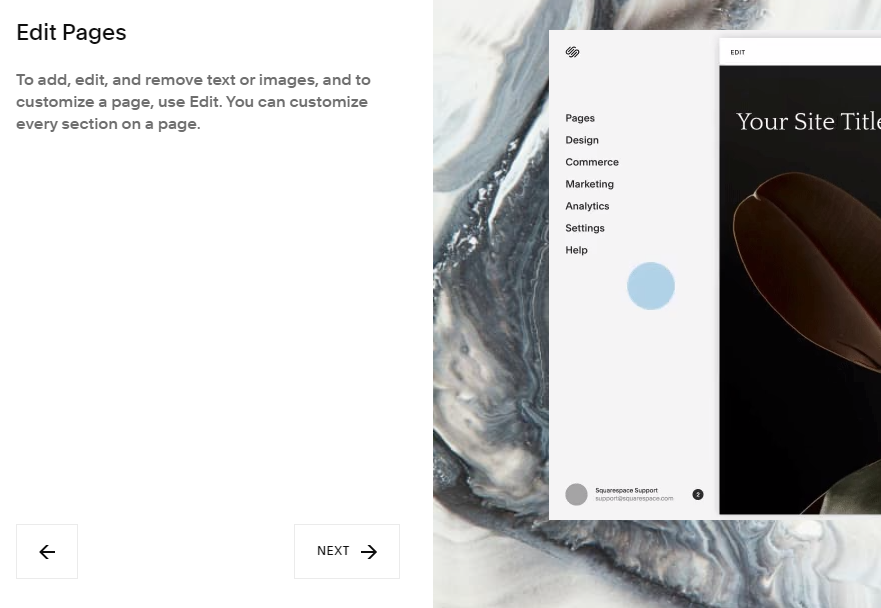Open Settings from the sidebar
Image resolution: width=881 pixels, height=608 pixels.
tap(585, 228)
